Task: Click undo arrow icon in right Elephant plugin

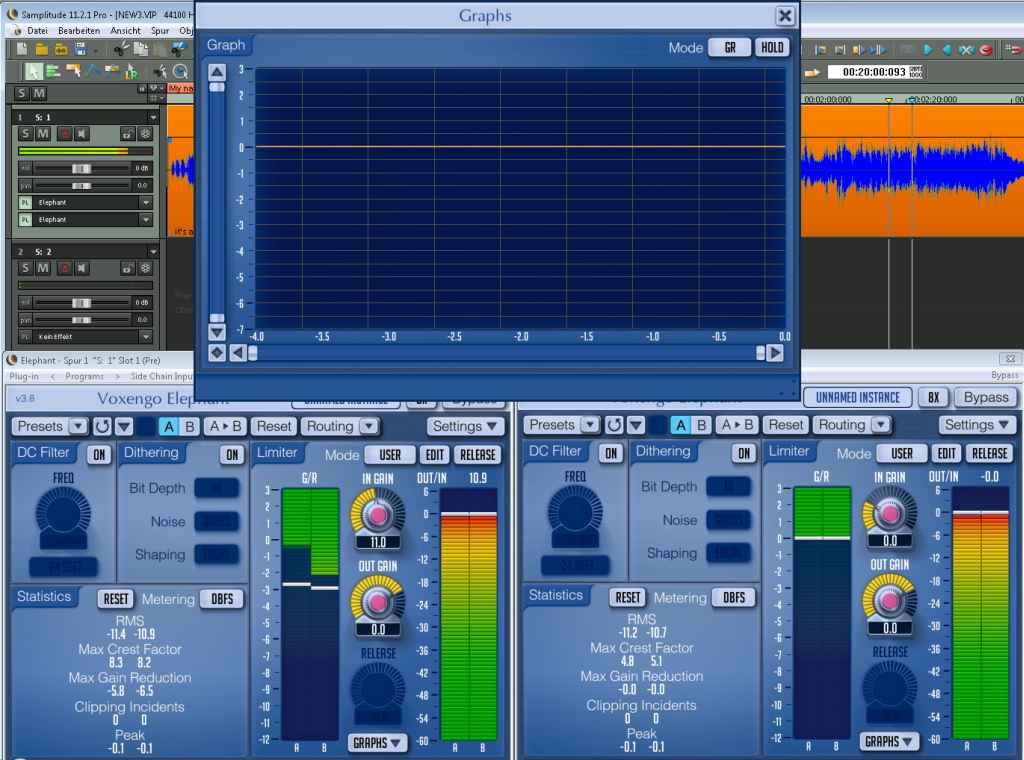Action: click(615, 425)
